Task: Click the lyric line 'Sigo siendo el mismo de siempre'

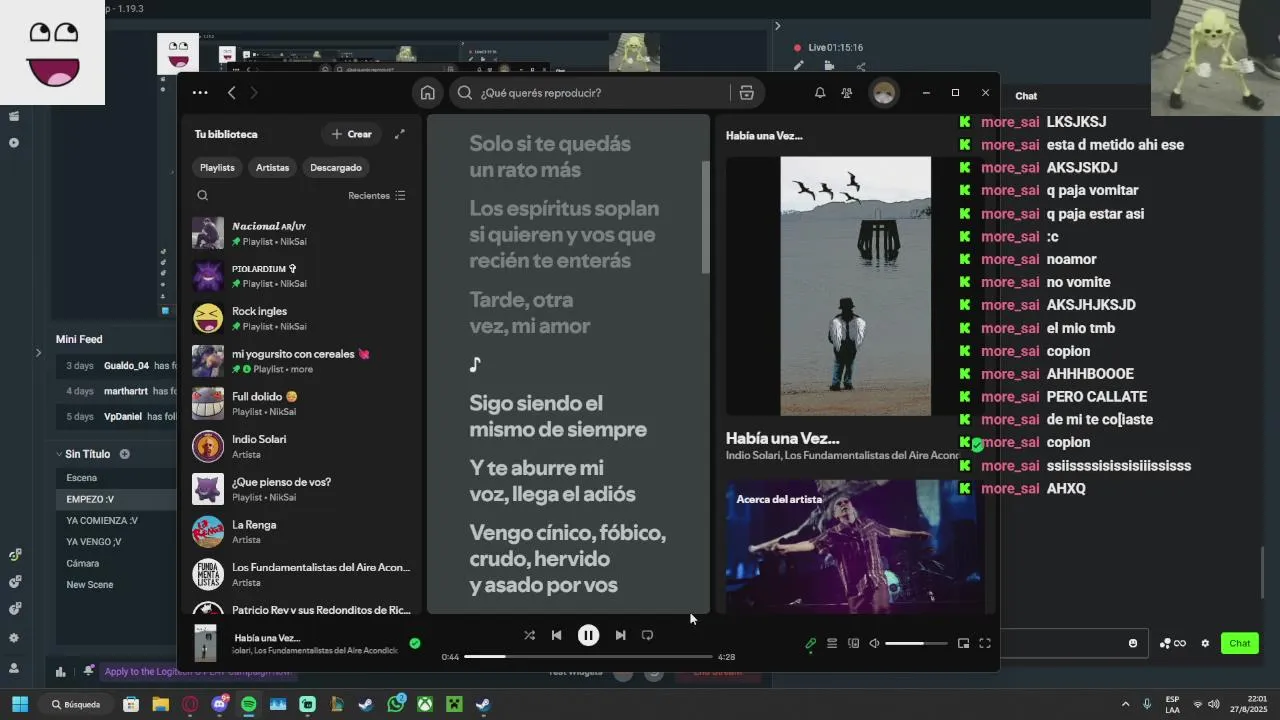Action: pos(558,416)
